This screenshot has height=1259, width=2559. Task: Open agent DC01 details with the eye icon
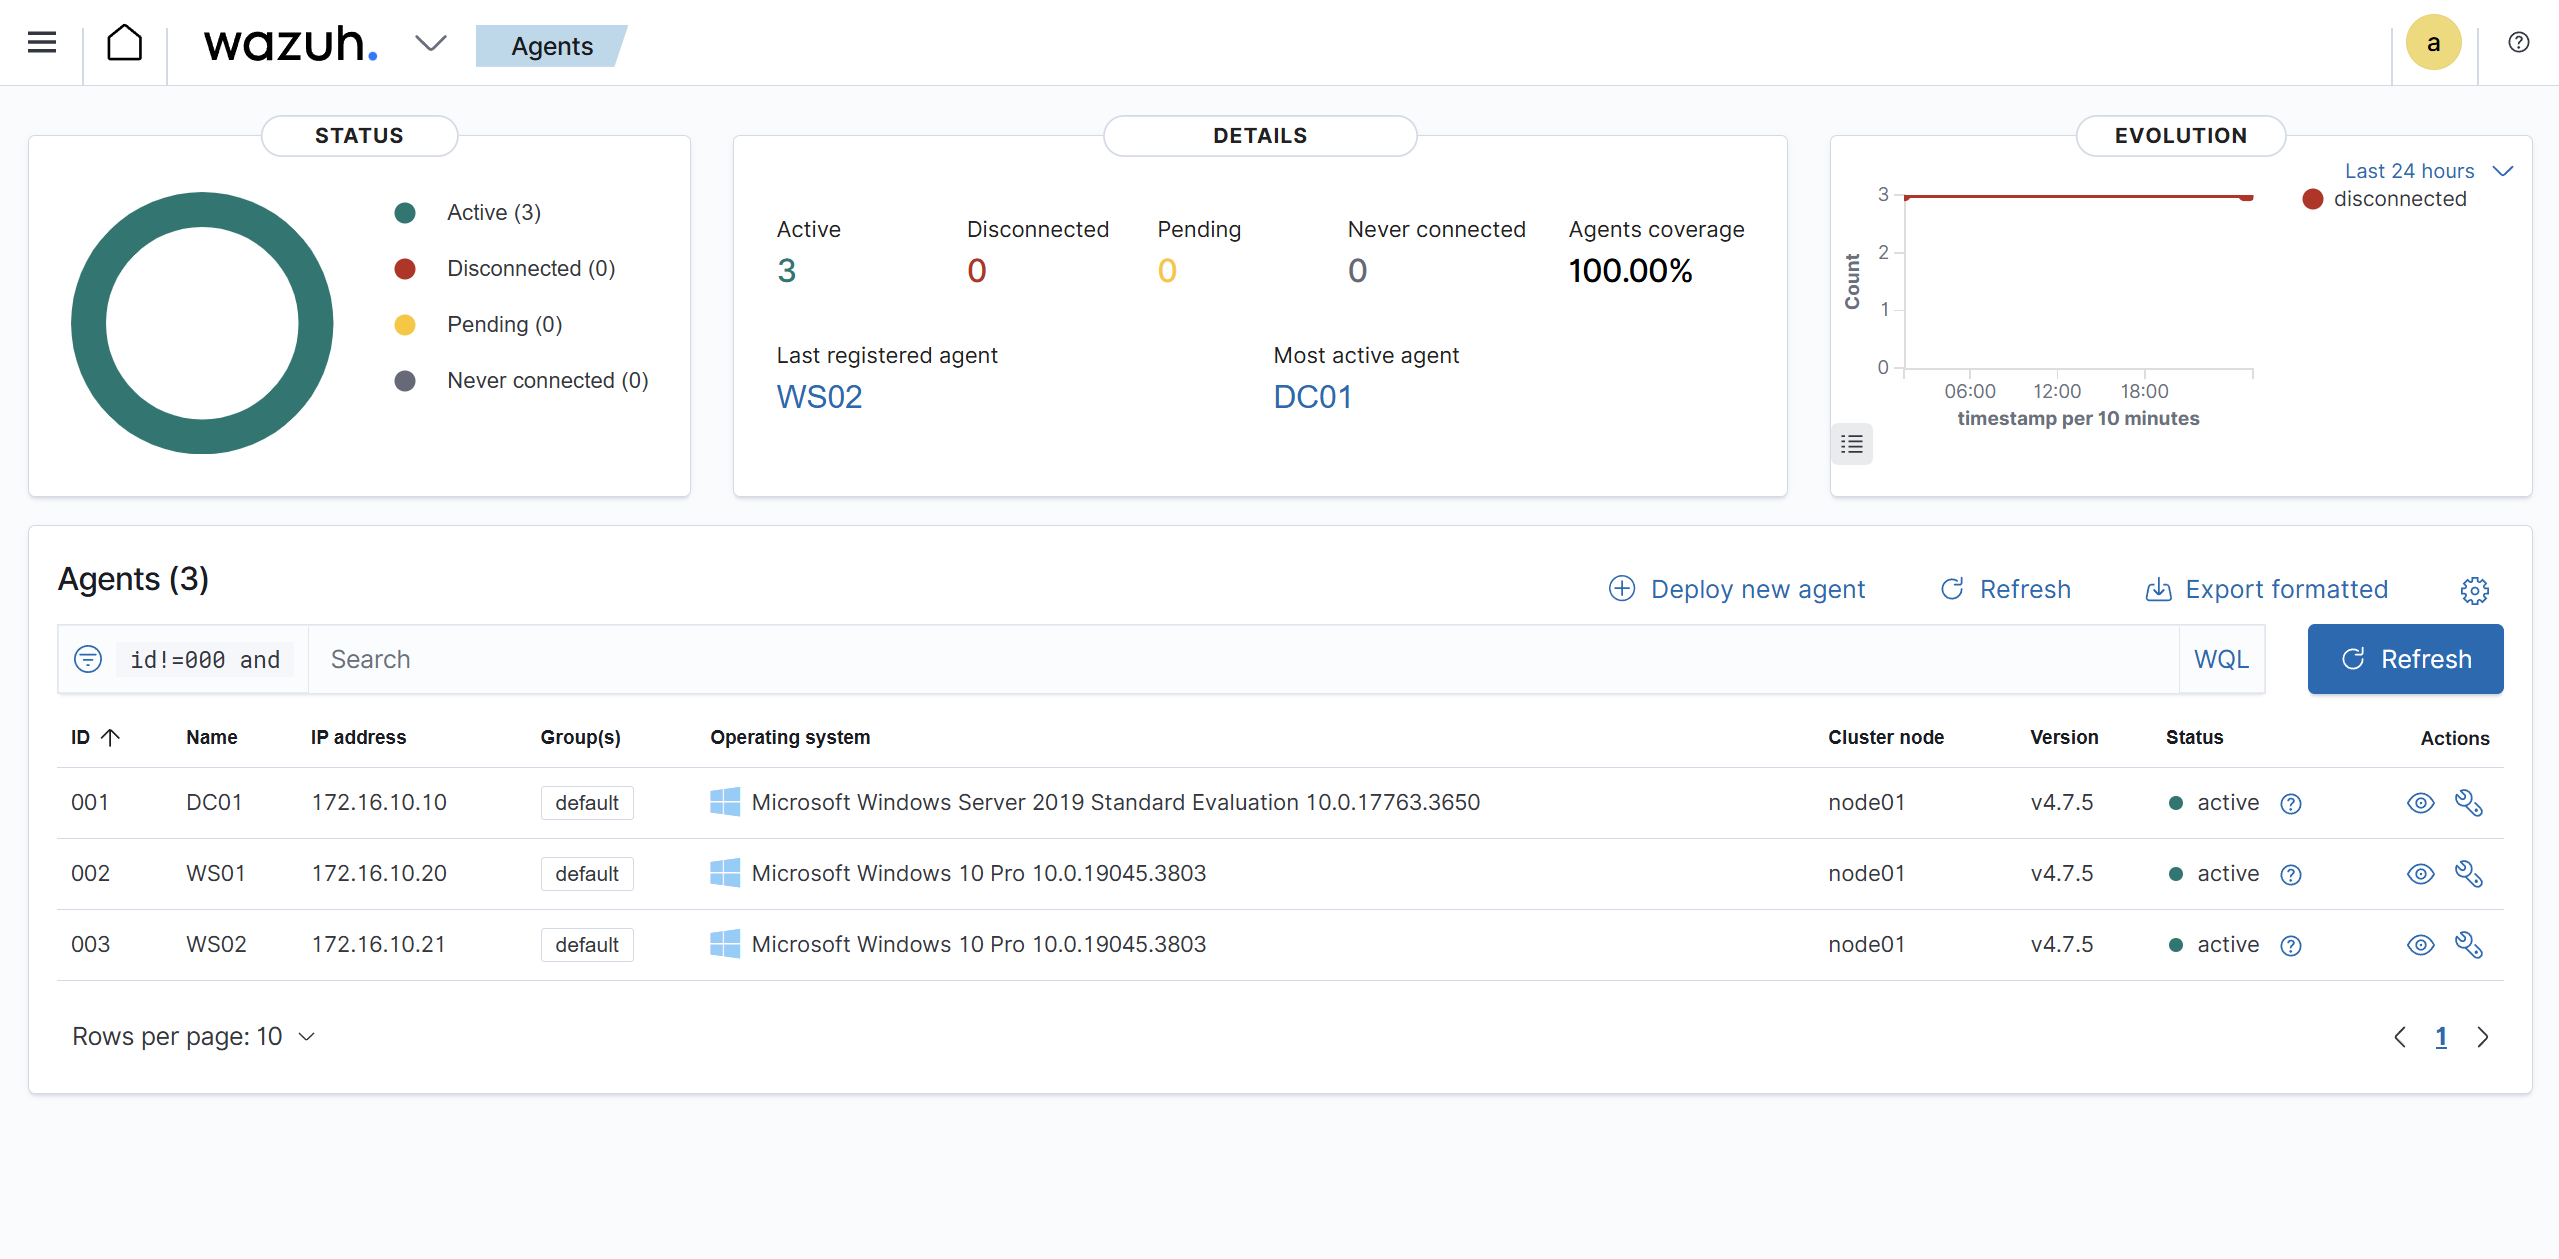pos(2421,802)
